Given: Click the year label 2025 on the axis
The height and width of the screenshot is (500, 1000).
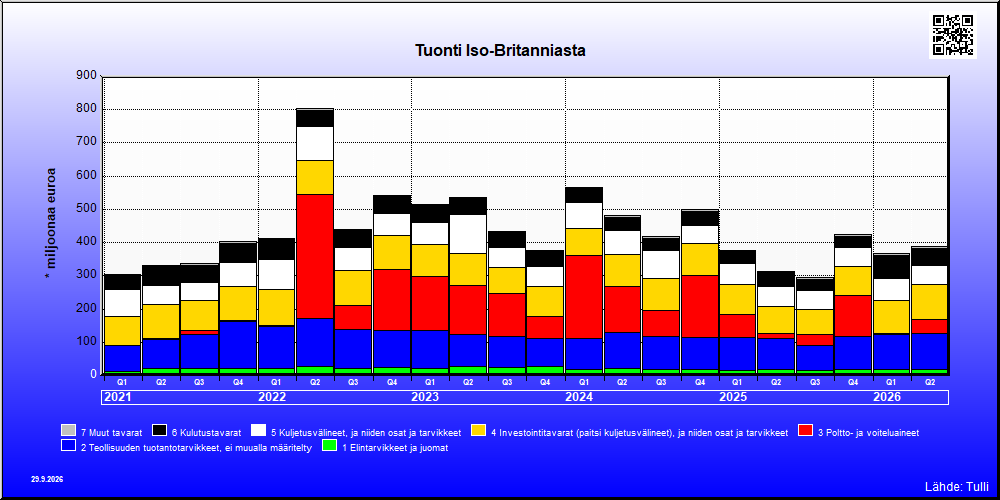Looking at the screenshot, I should [733, 397].
